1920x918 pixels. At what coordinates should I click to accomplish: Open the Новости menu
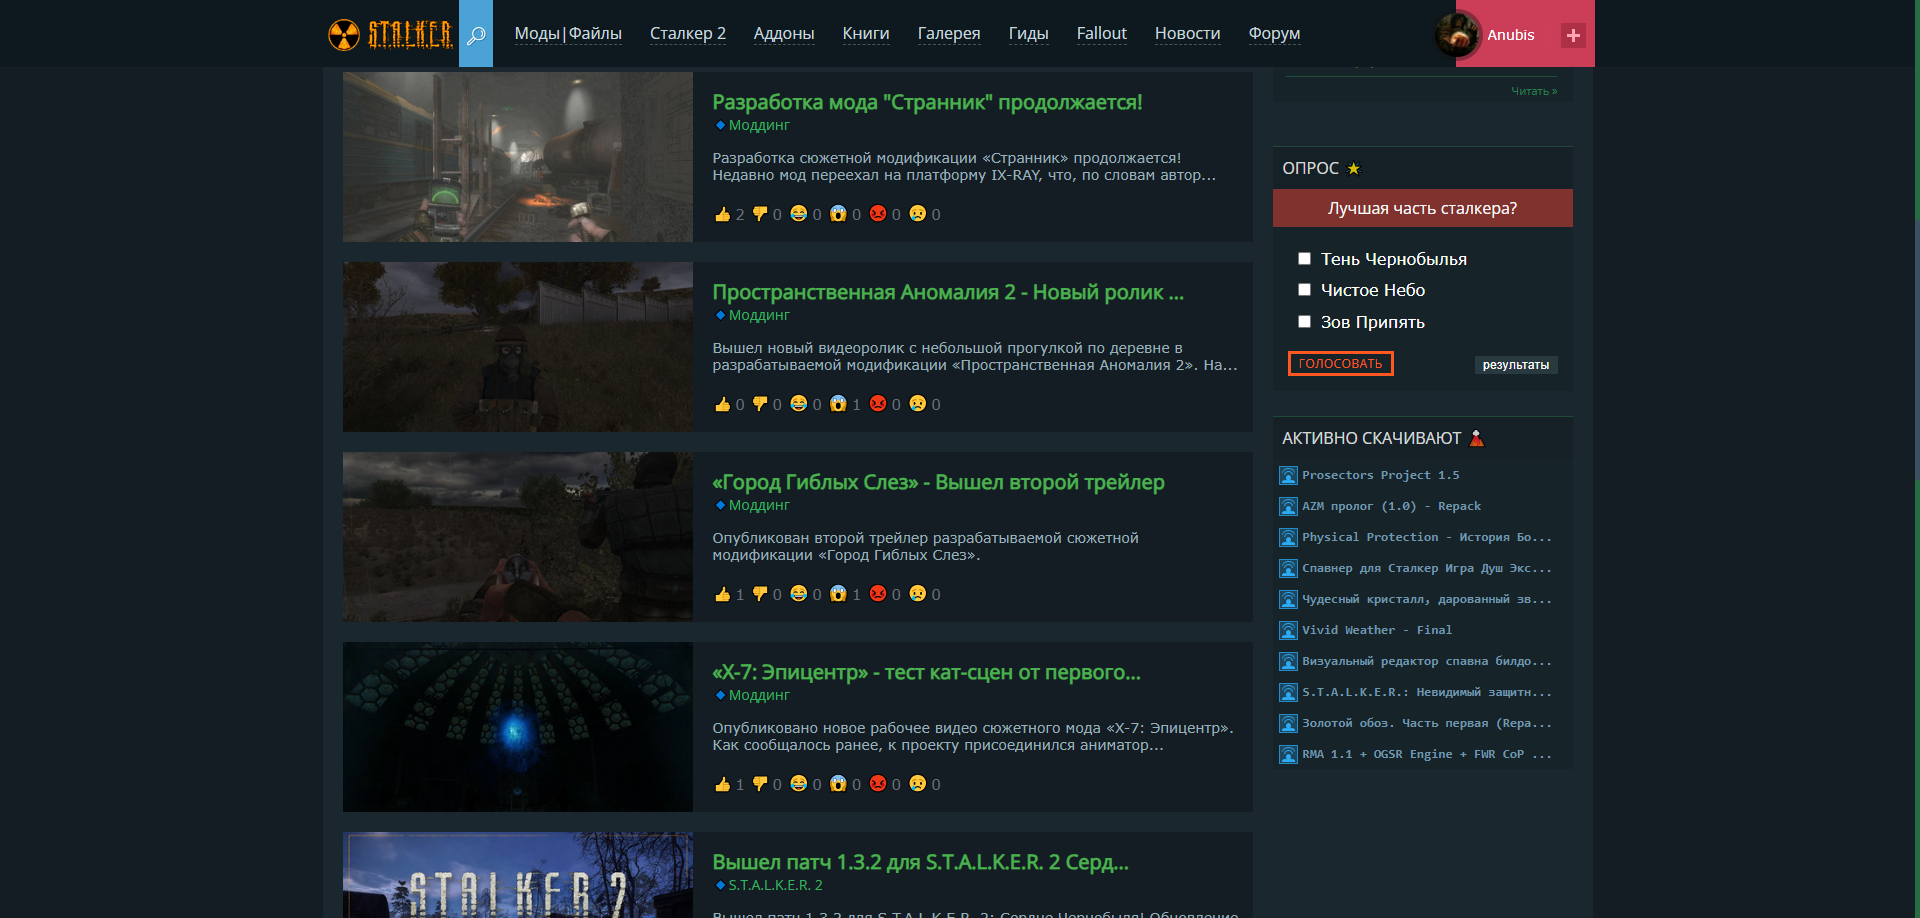pos(1188,34)
